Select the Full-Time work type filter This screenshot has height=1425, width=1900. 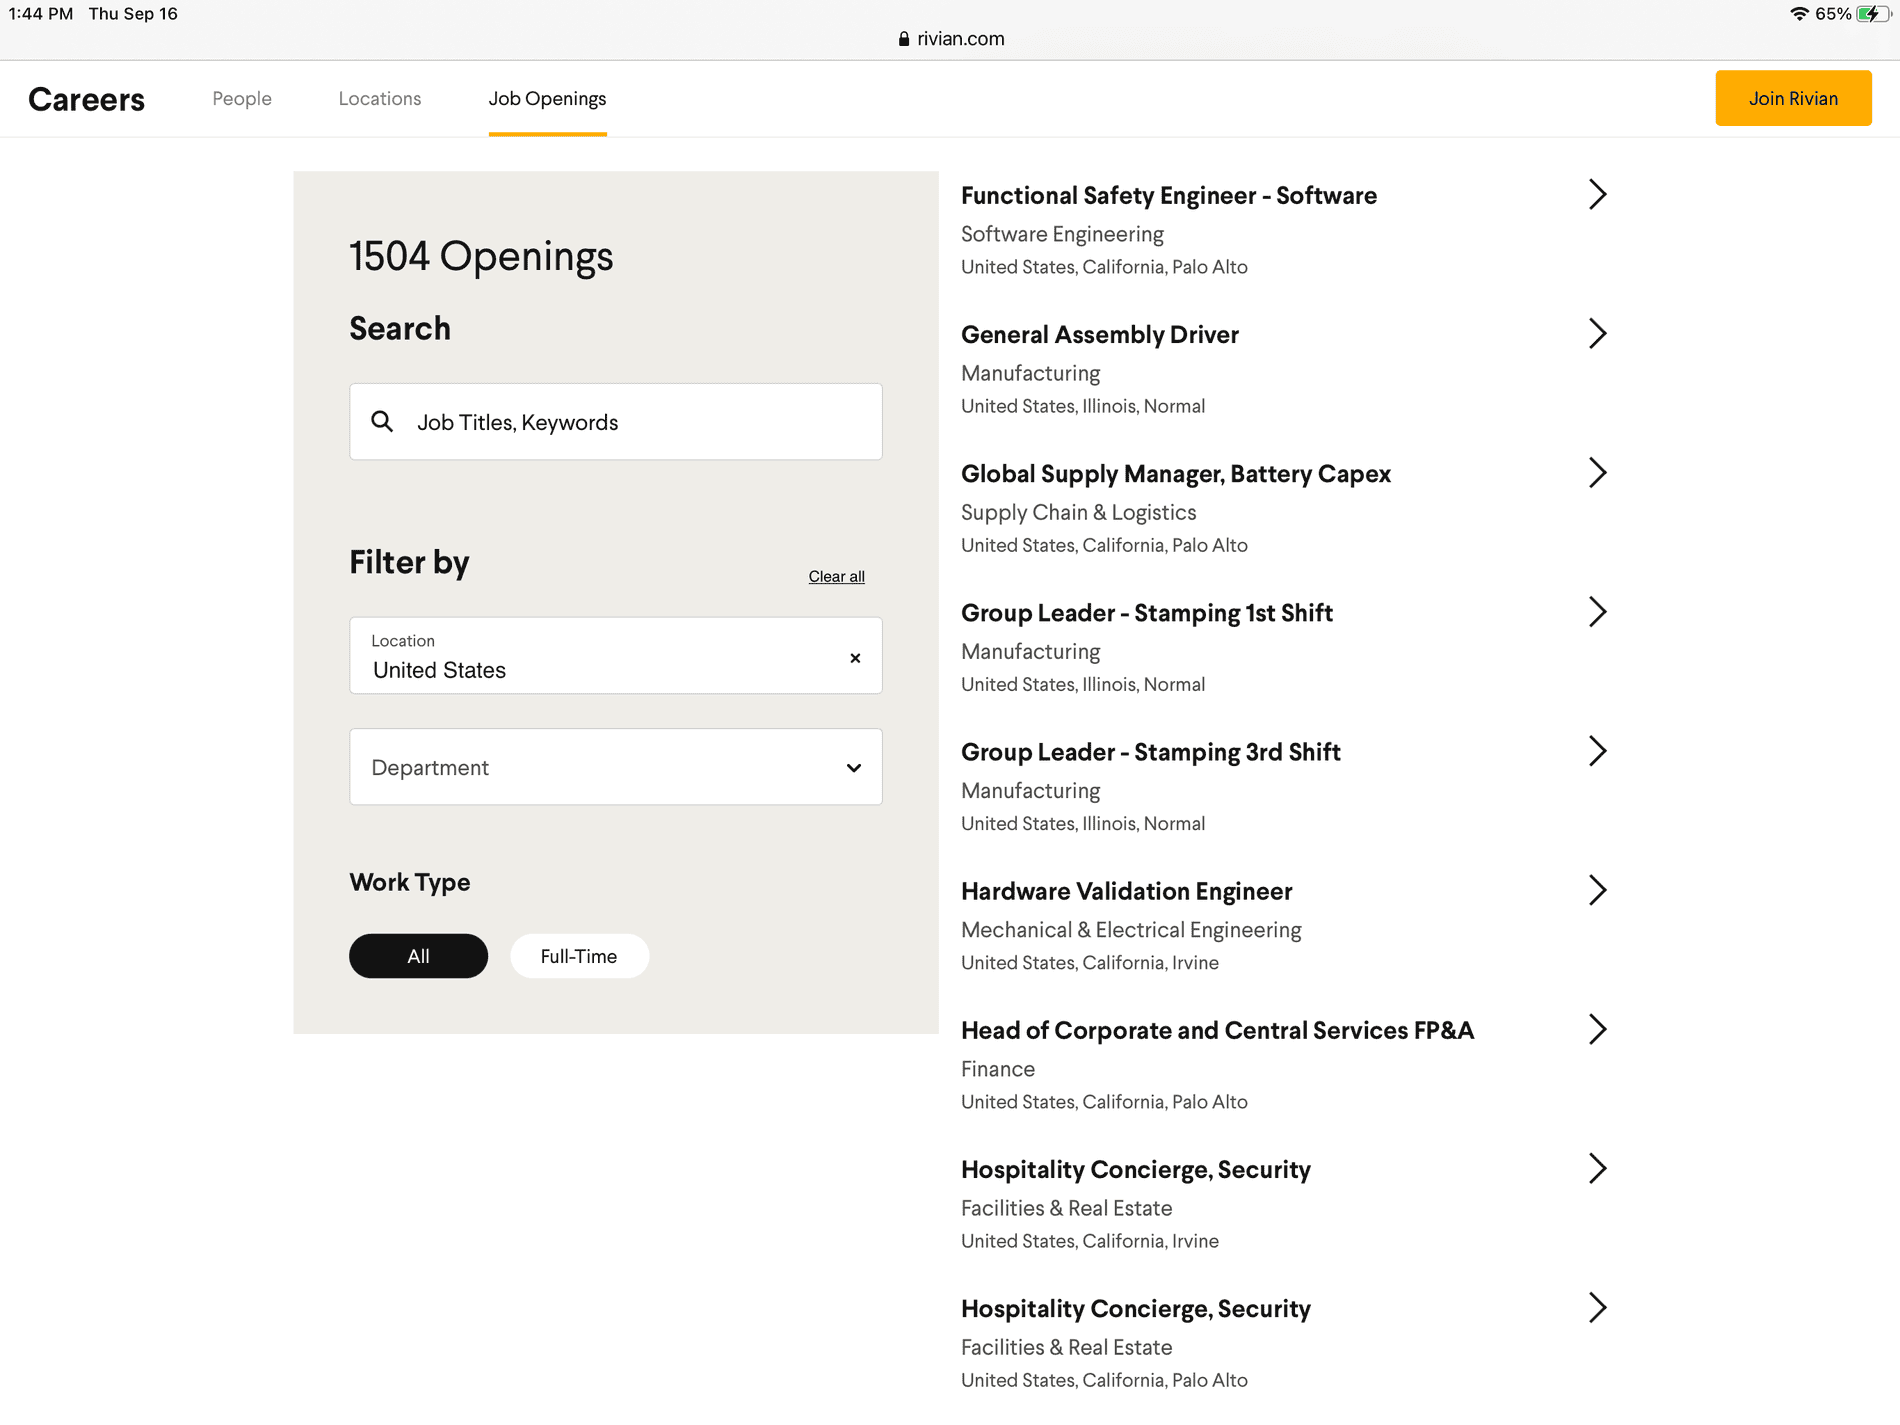coord(579,956)
